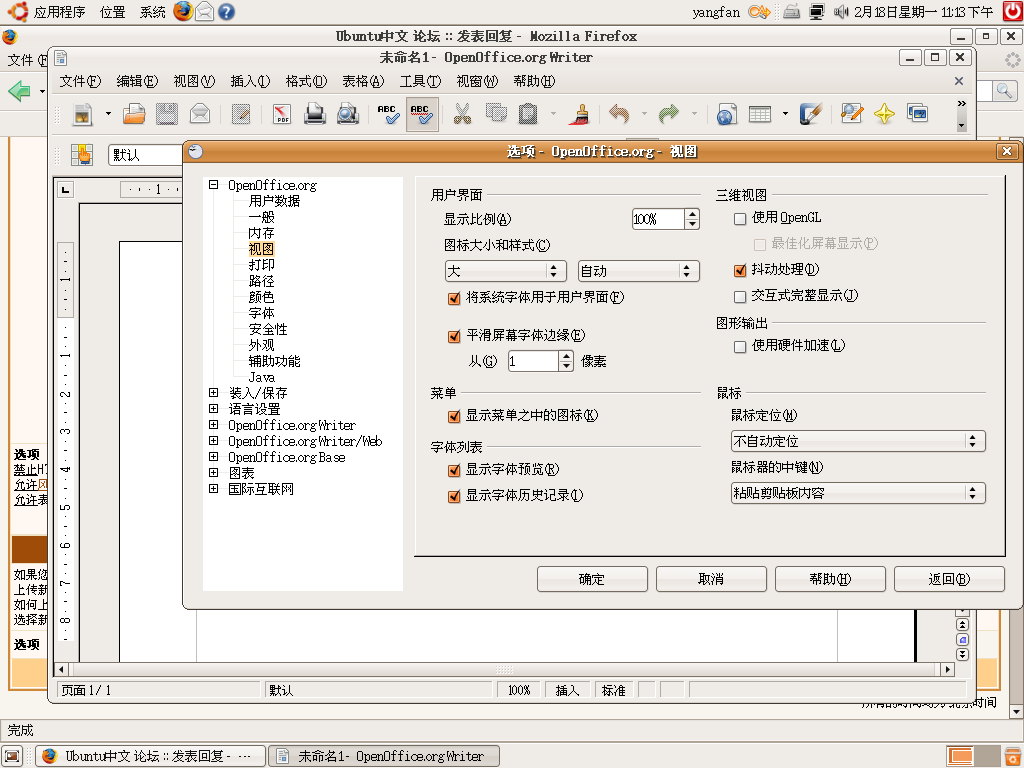1024x768 pixels.
Task: Click the Navigator star icon
Action: point(884,114)
